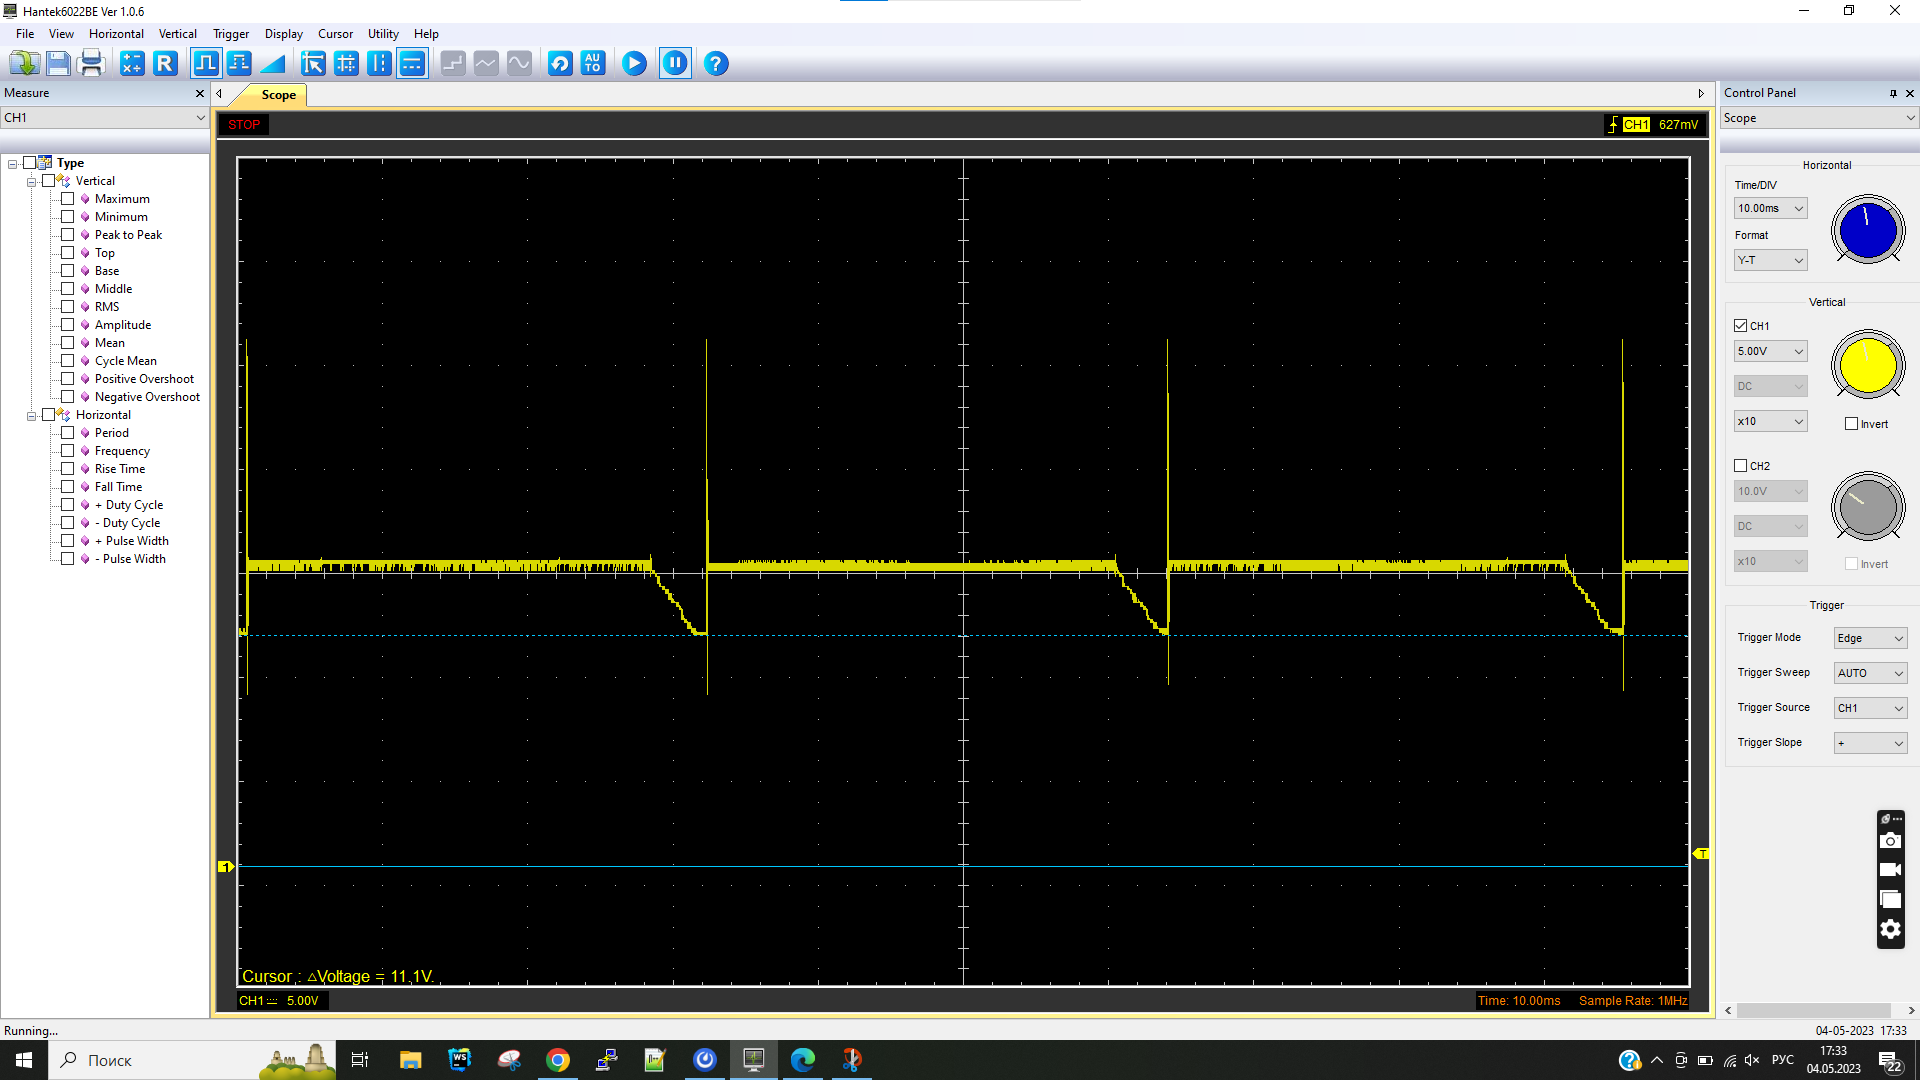
Task: Click the Save (floppy disk) toolbar icon
Action: 58,64
